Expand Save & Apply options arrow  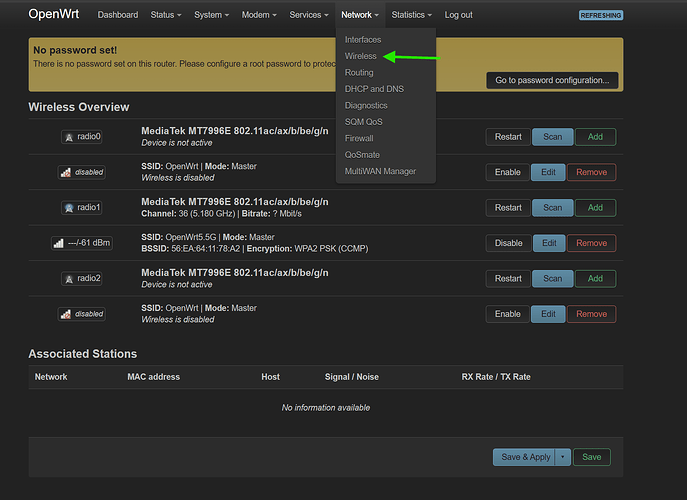(563, 457)
